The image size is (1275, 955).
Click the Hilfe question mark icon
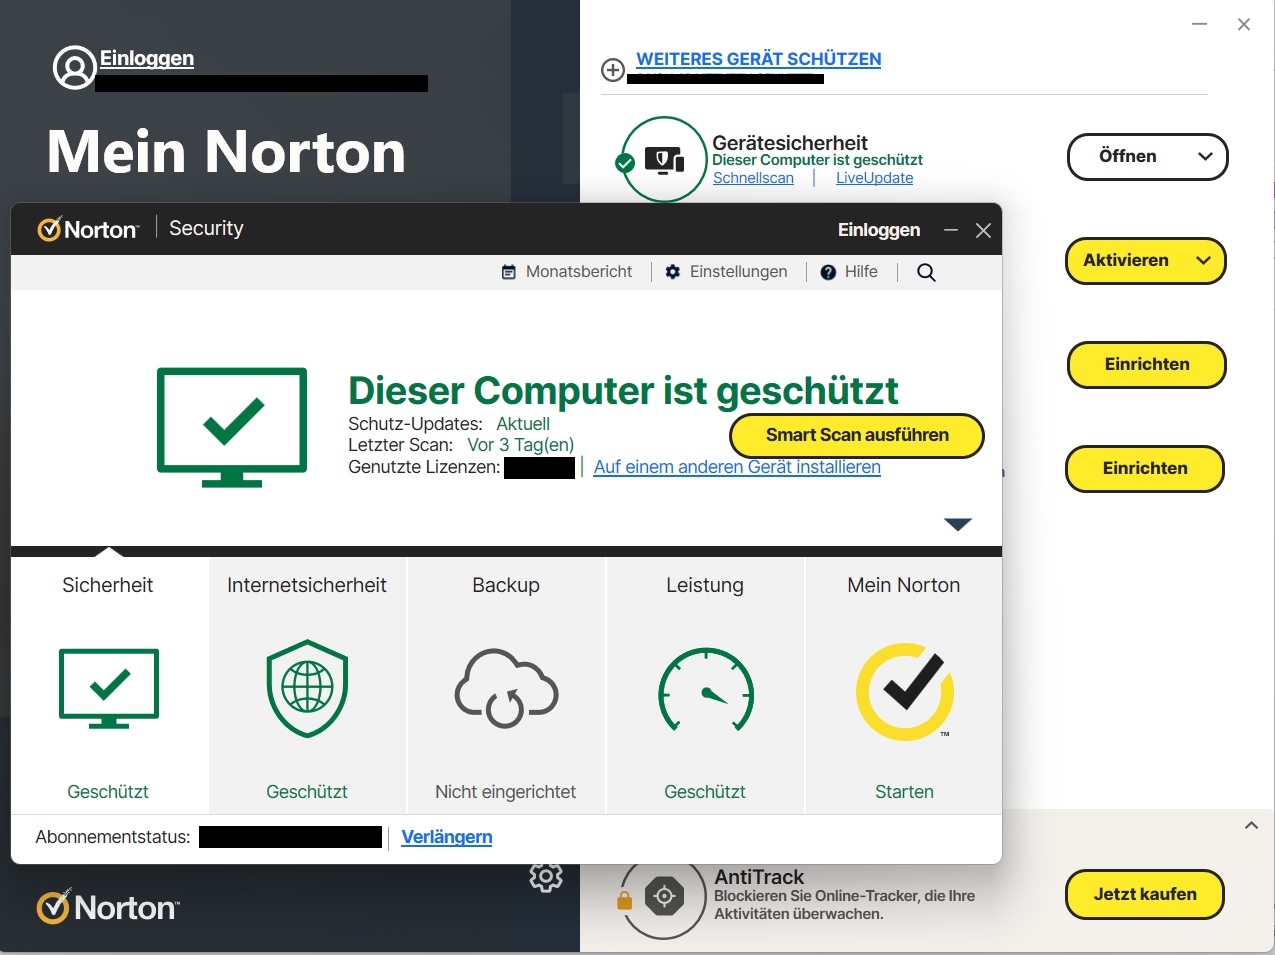[828, 272]
